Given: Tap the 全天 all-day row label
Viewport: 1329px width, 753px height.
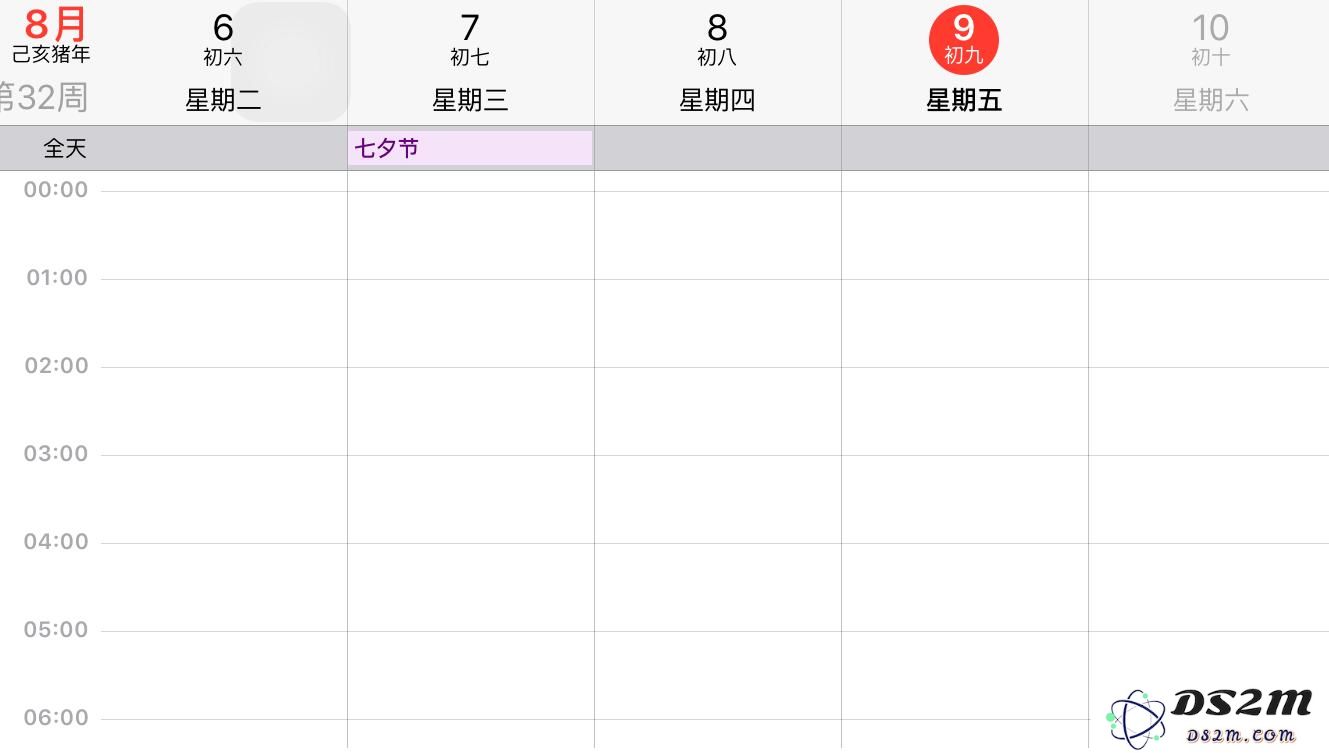Looking at the screenshot, I should [65, 148].
